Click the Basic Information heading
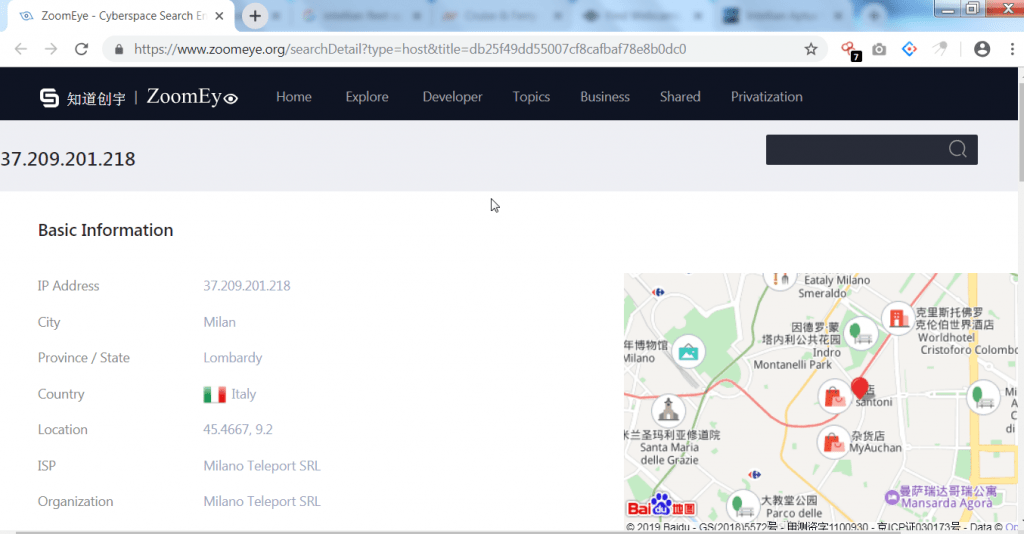 click(x=105, y=230)
